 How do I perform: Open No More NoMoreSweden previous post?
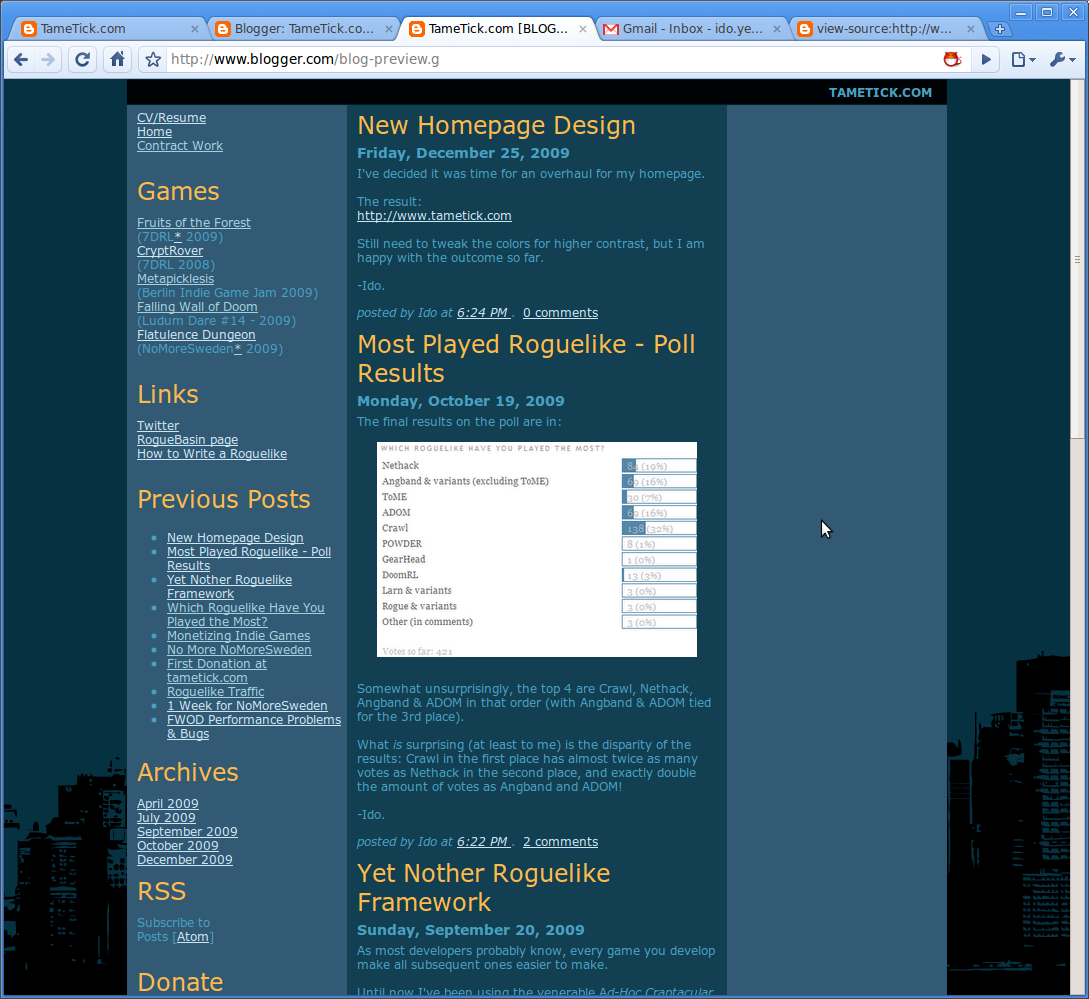pyautogui.click(x=239, y=650)
